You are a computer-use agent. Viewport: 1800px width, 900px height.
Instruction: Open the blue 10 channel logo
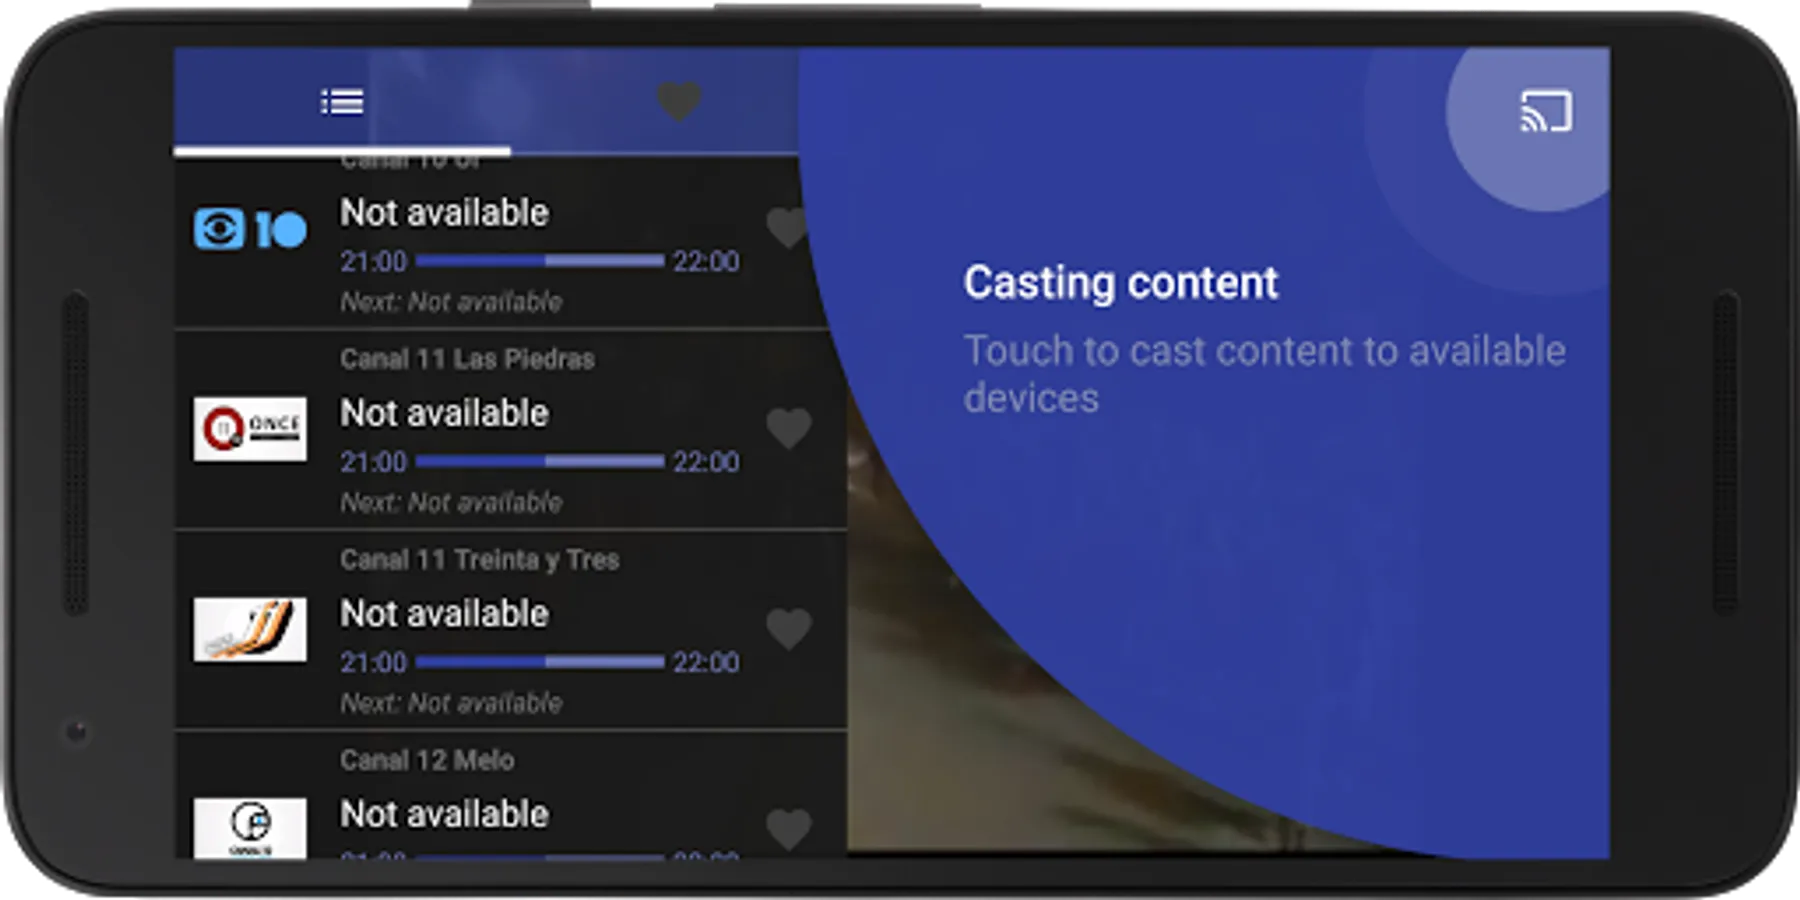(x=250, y=229)
